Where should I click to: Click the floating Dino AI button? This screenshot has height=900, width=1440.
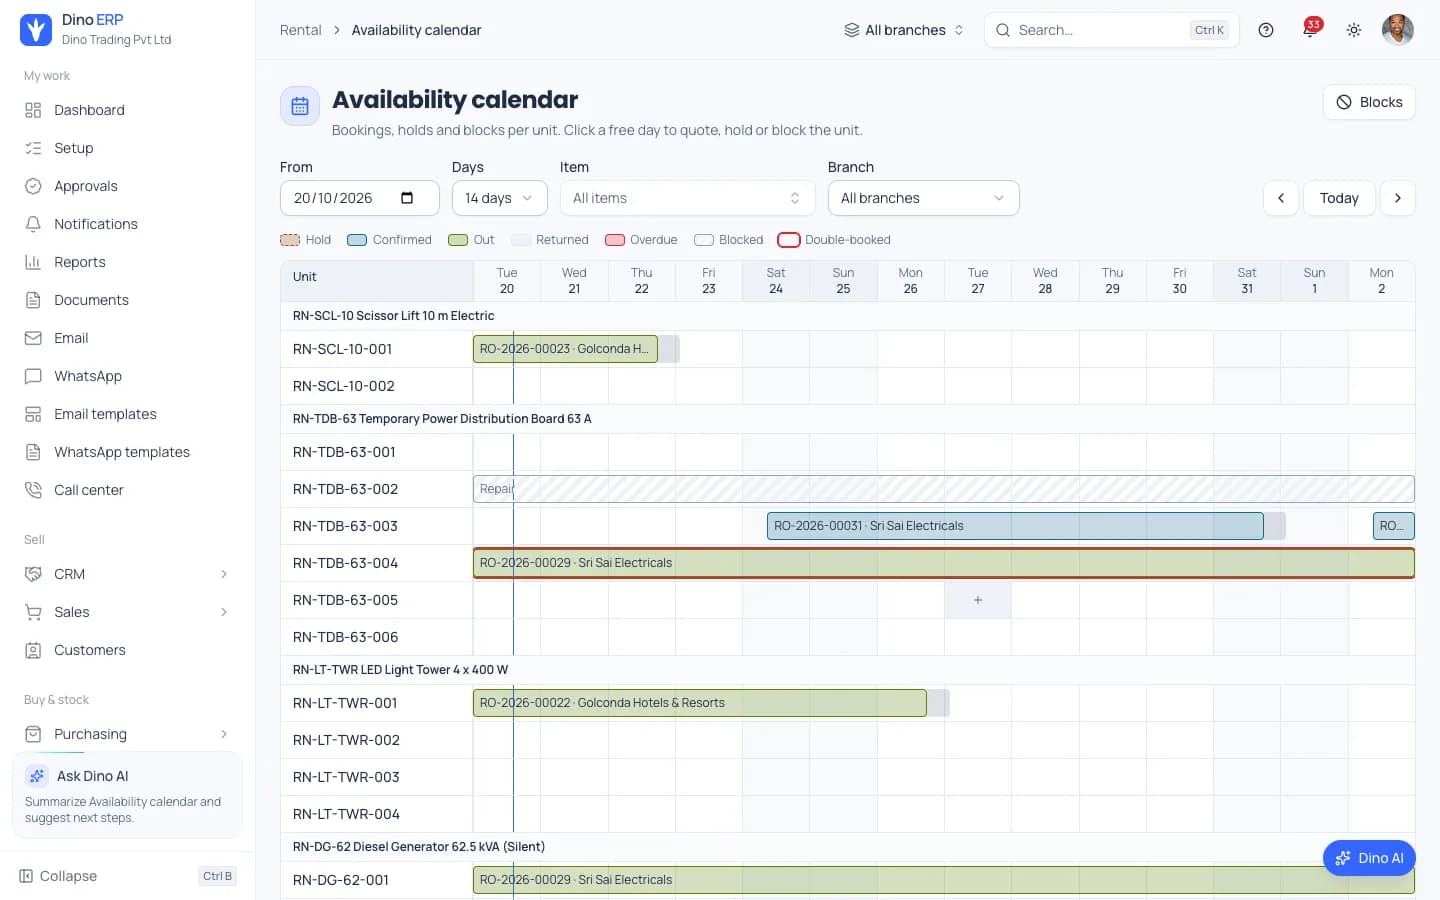coord(1369,858)
